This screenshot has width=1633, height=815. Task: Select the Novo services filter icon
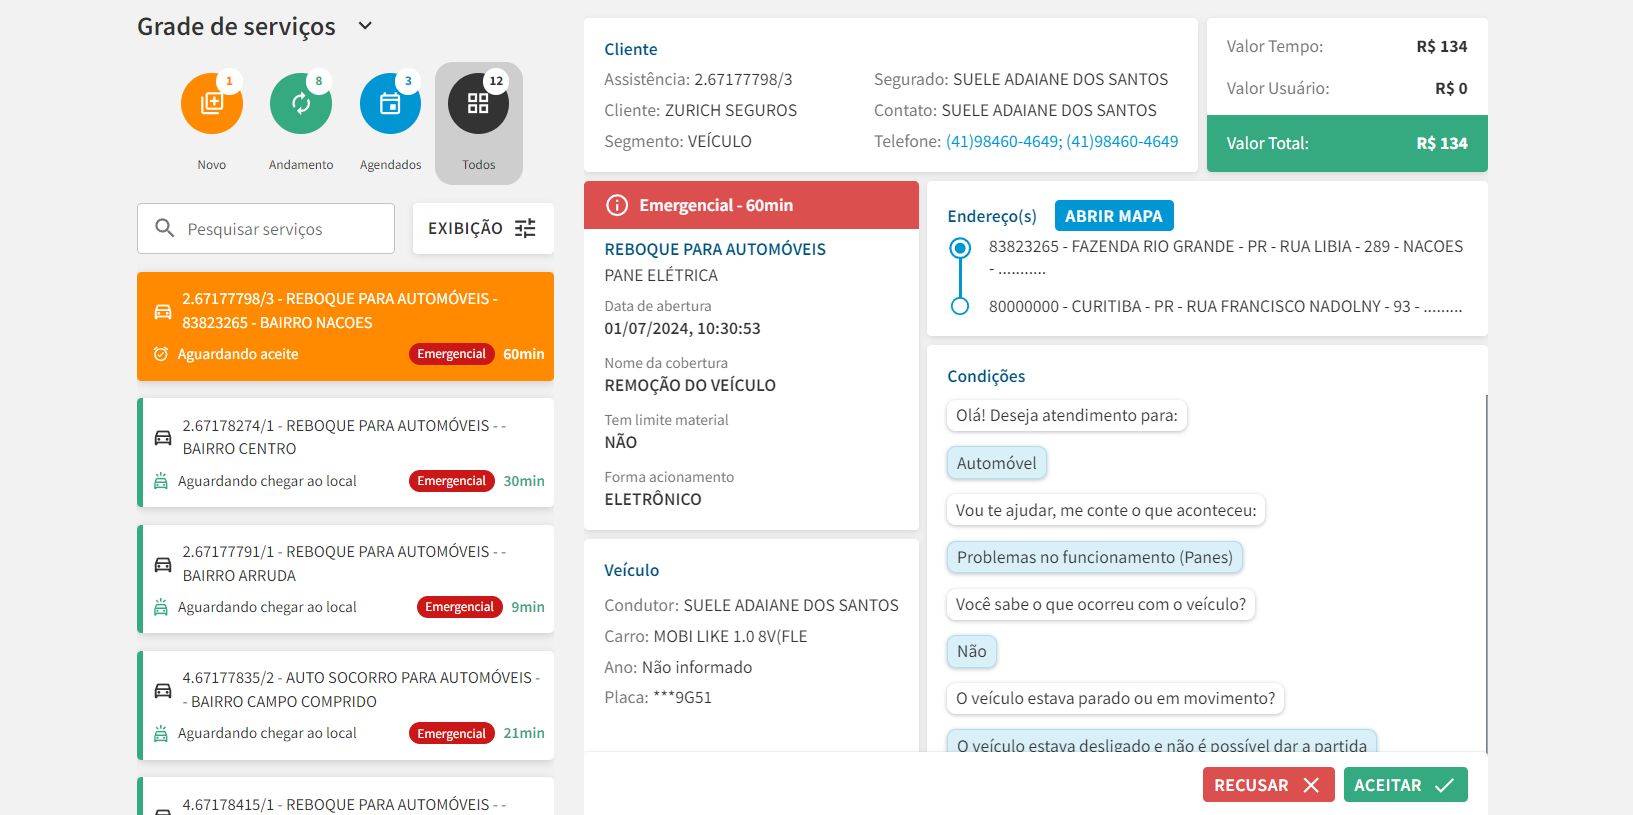tap(211, 103)
